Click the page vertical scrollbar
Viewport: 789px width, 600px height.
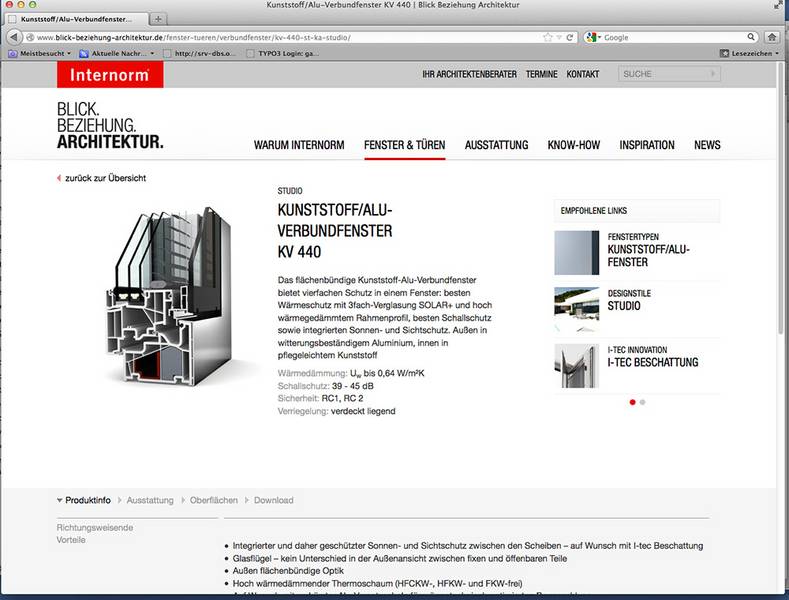point(780,197)
